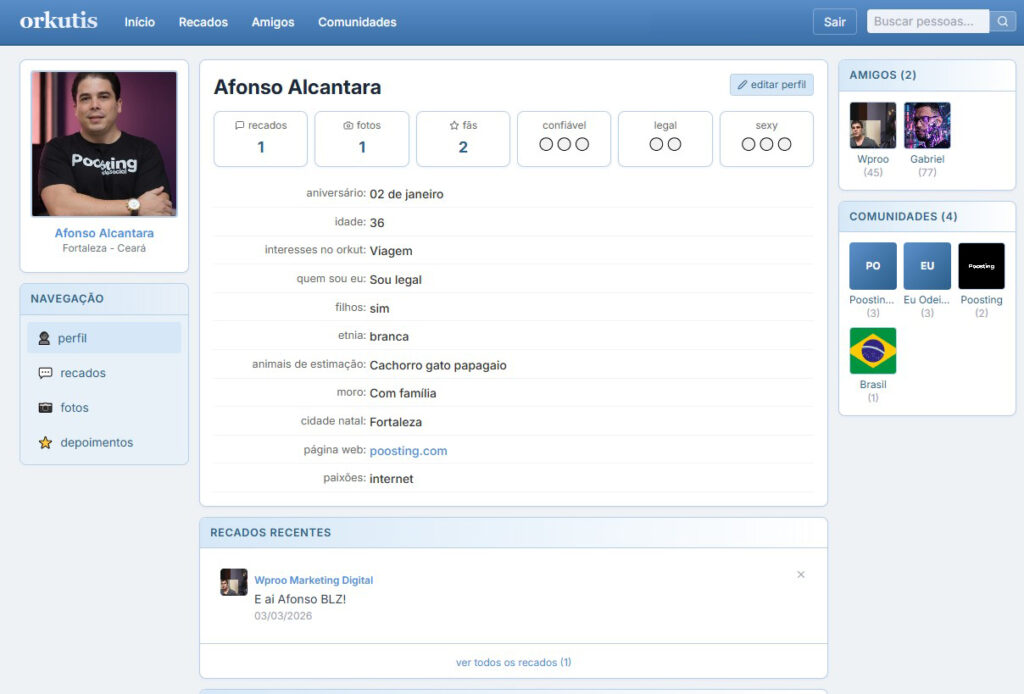
Task: Open the recados counter box
Action: 261,138
